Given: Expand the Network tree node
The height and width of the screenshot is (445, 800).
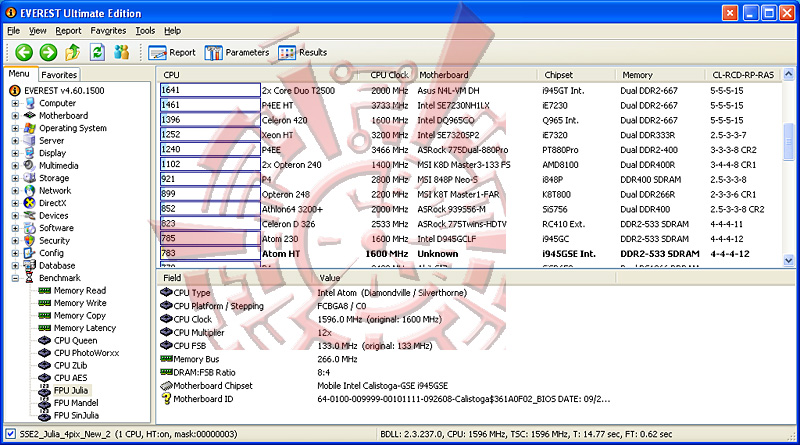Looking at the screenshot, I should (x=15, y=190).
